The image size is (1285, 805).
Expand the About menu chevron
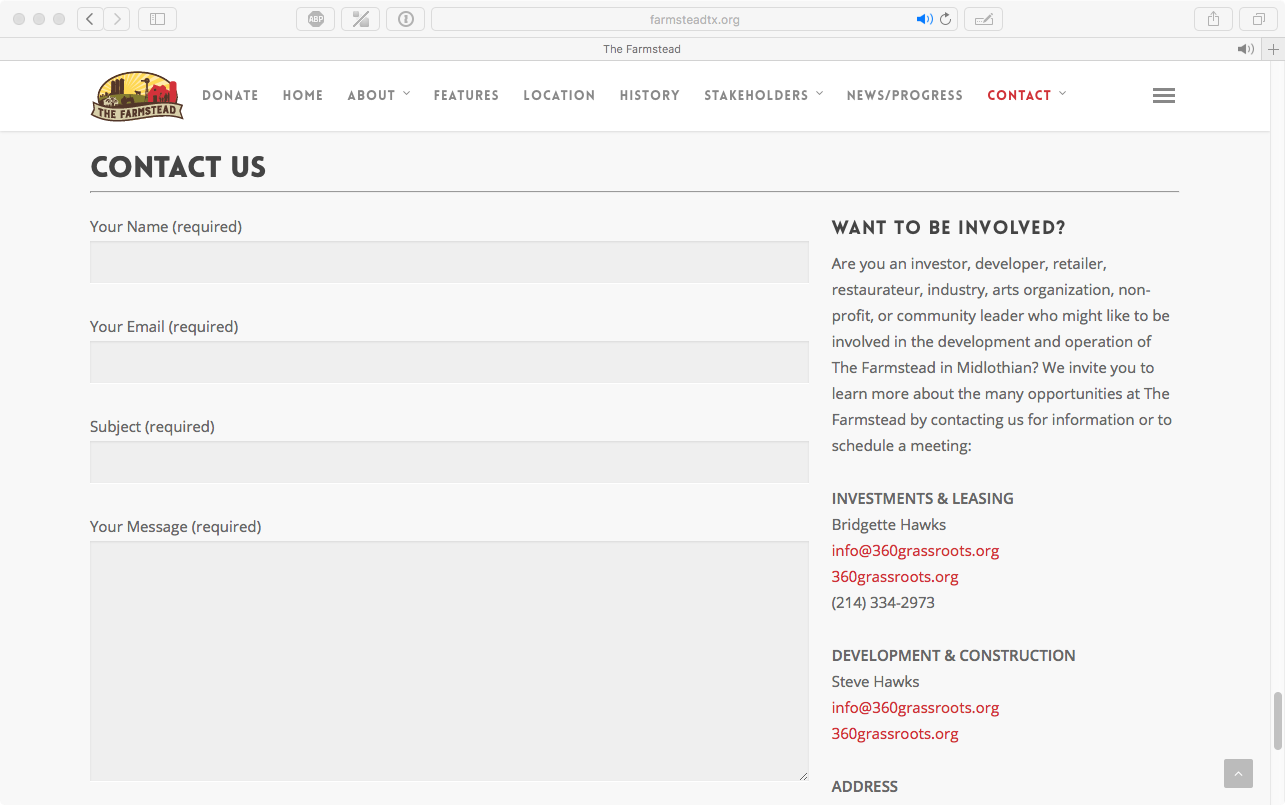[x=407, y=94]
